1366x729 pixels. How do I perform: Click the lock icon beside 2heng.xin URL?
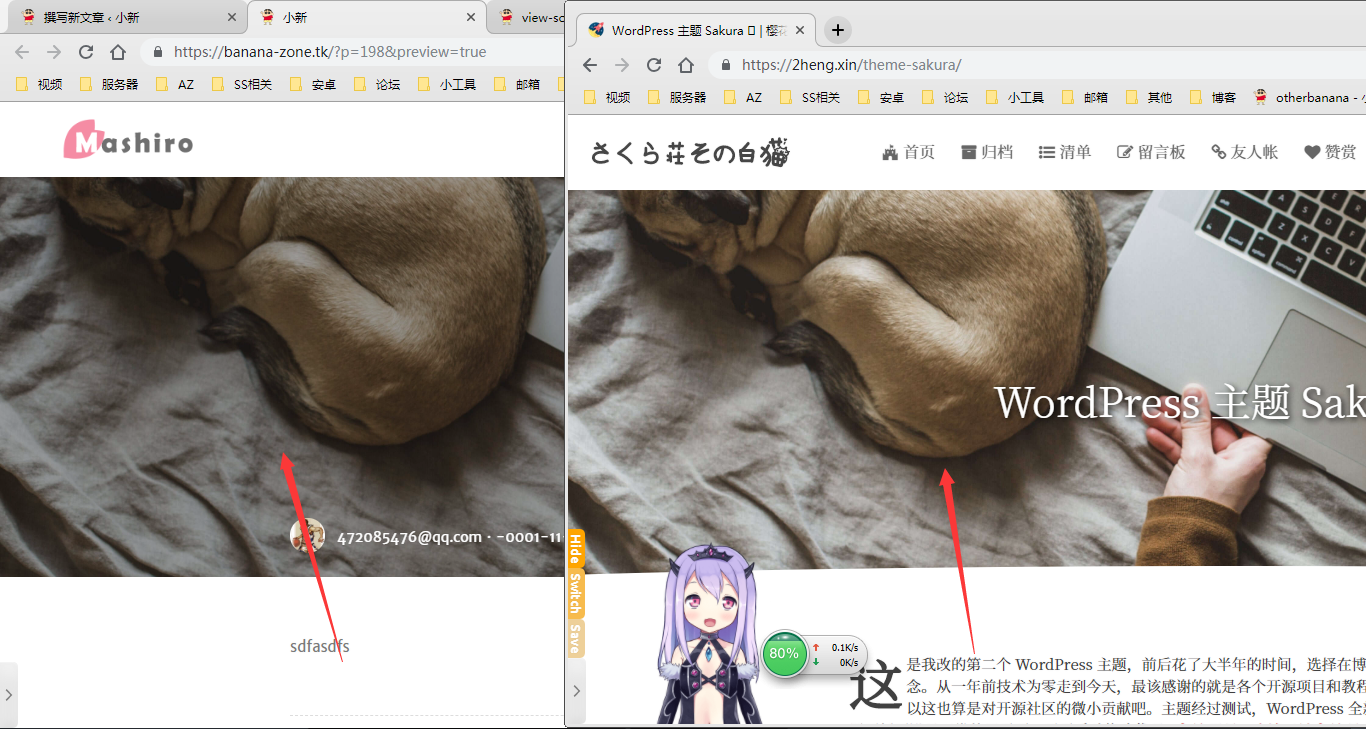725,65
